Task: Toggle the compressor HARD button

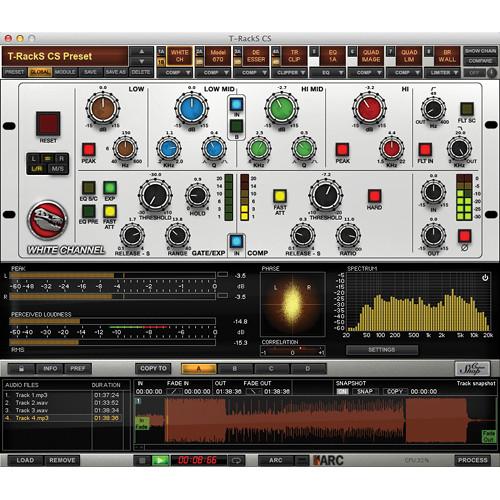Action: pos(374,196)
